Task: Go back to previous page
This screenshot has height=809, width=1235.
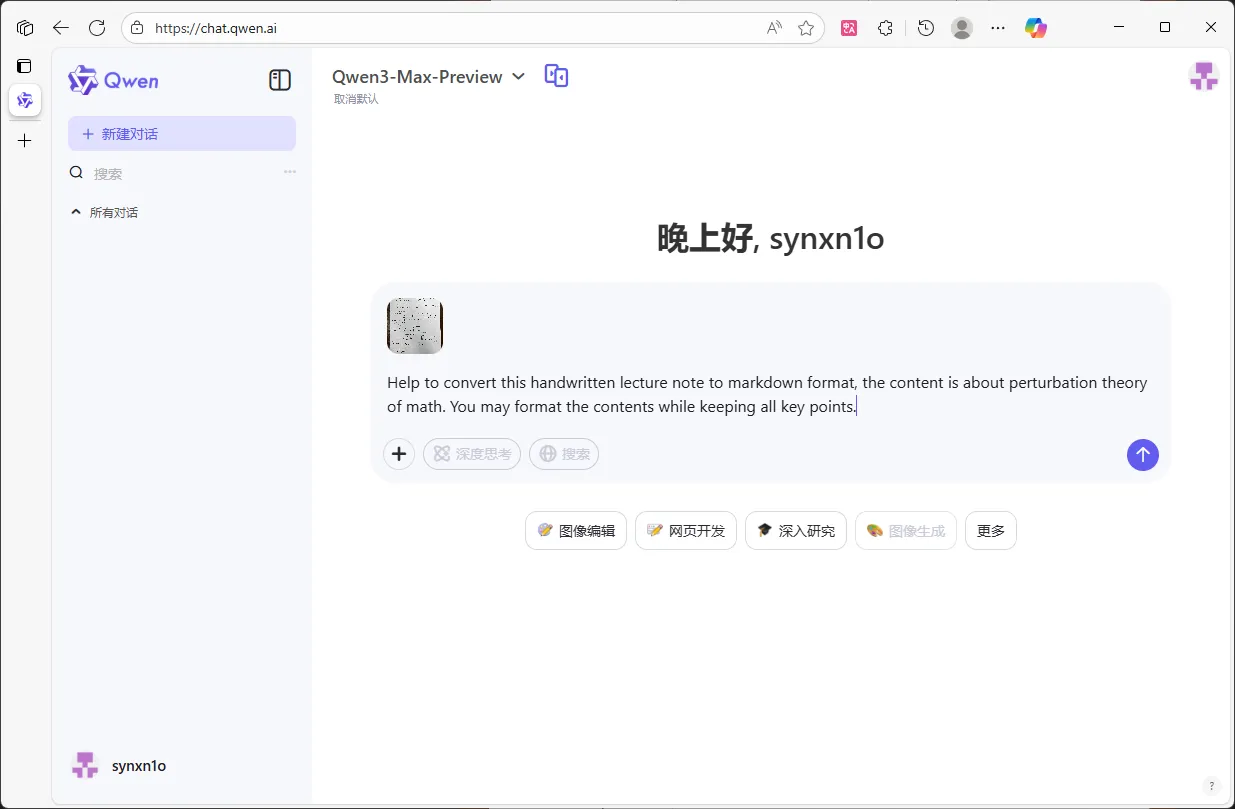Action: (x=61, y=28)
